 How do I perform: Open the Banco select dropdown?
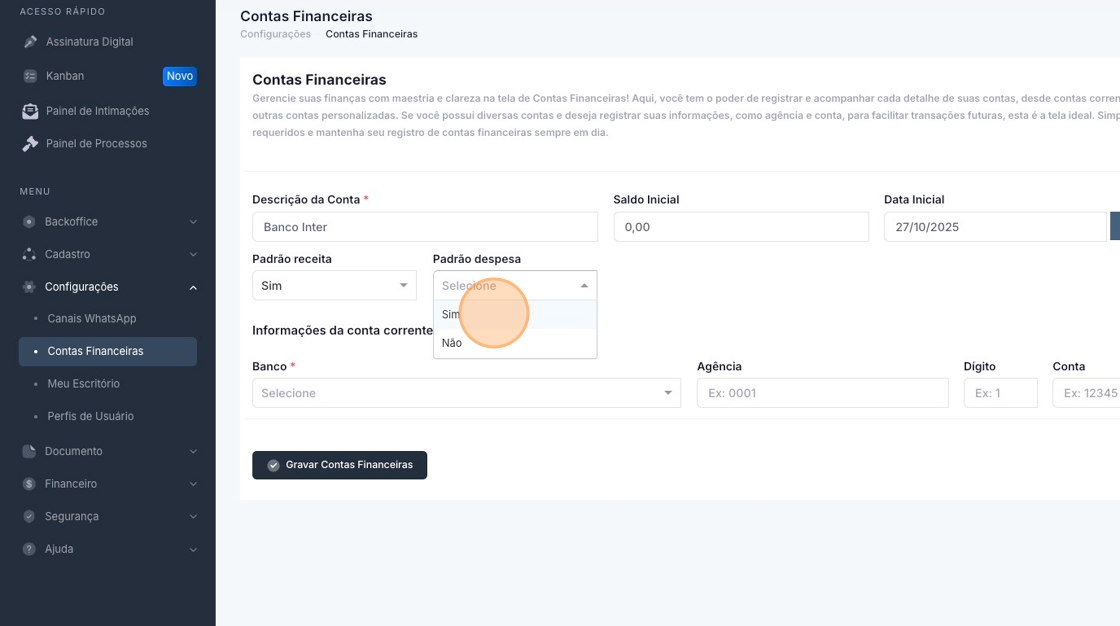coord(466,393)
